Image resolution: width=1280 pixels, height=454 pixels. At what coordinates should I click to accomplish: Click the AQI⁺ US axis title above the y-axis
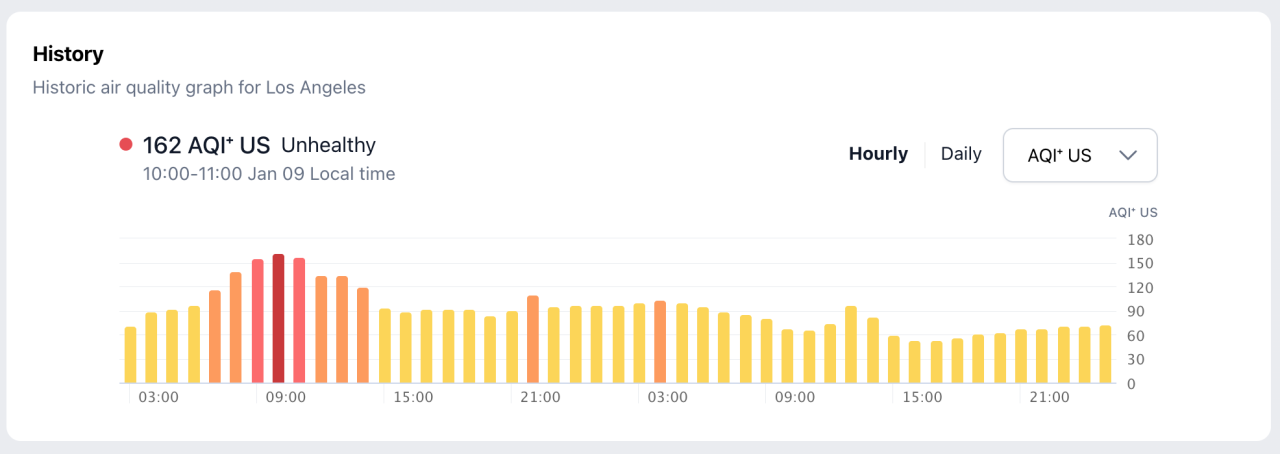(x=1132, y=212)
